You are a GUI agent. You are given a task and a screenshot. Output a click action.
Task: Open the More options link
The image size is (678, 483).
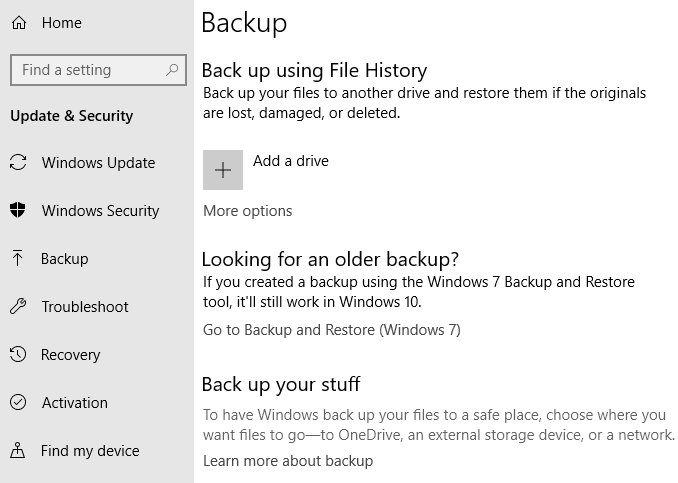point(248,211)
